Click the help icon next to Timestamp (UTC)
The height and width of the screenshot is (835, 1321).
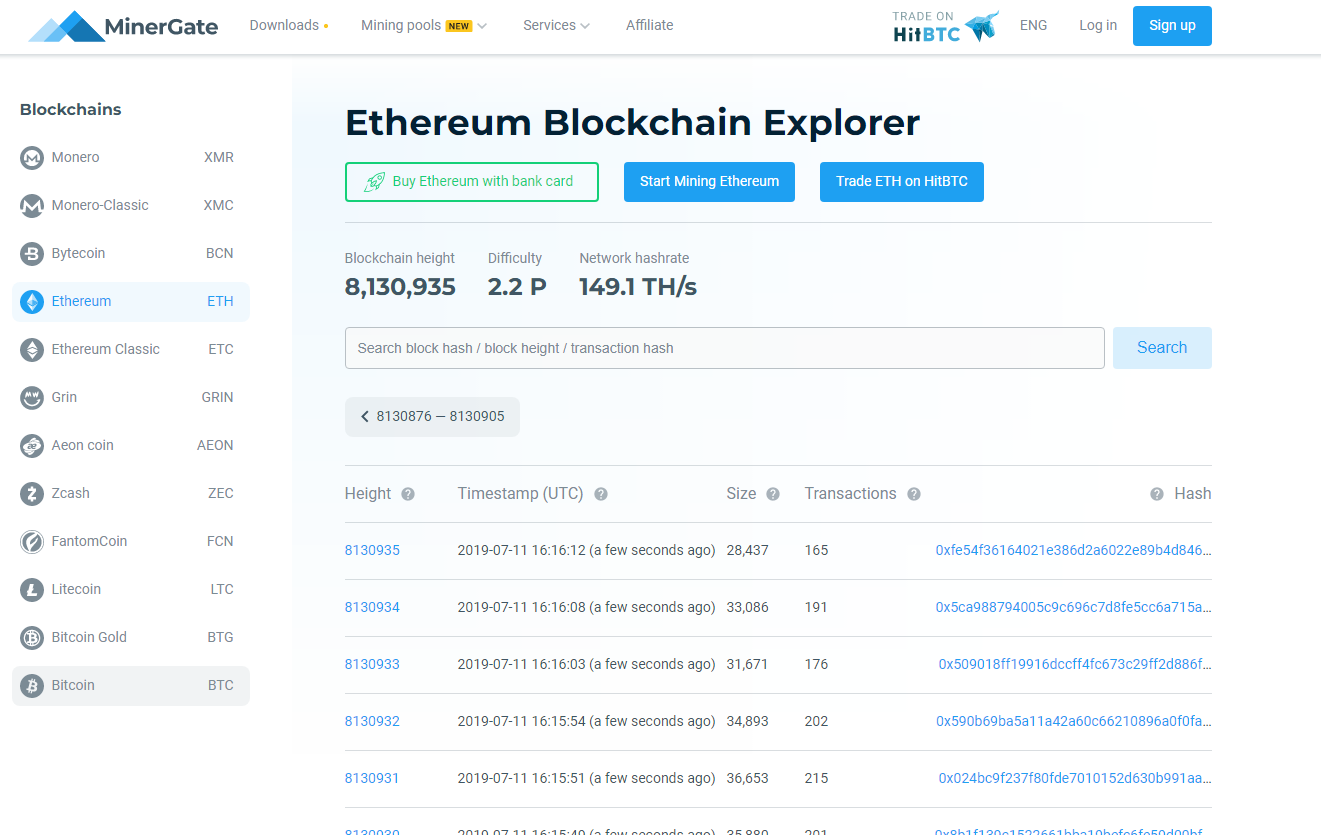point(601,494)
